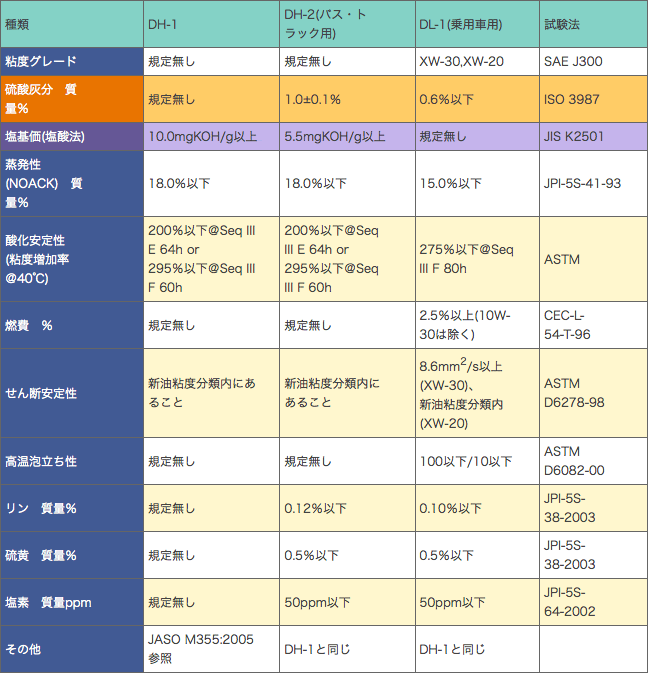Select the 10.0mgKOH/g以上 cell
The width and height of the screenshot is (648, 673).
(x=207, y=136)
